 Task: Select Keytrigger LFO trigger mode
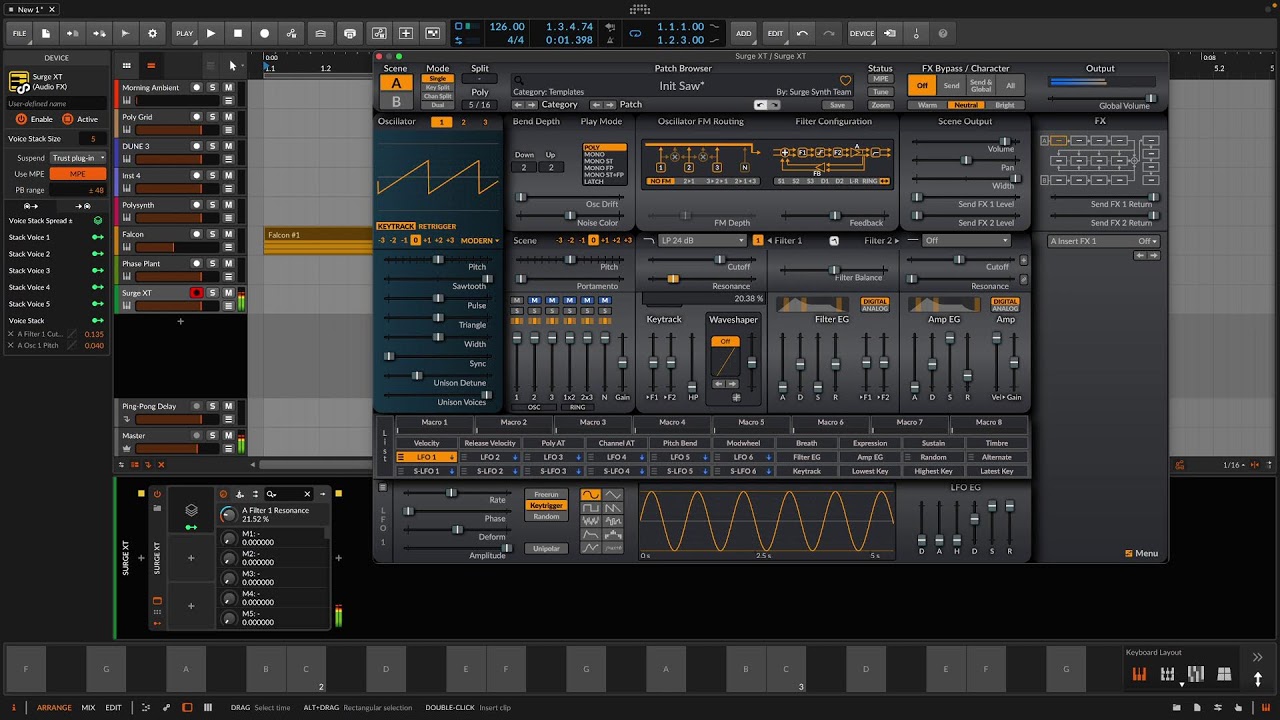(546, 505)
